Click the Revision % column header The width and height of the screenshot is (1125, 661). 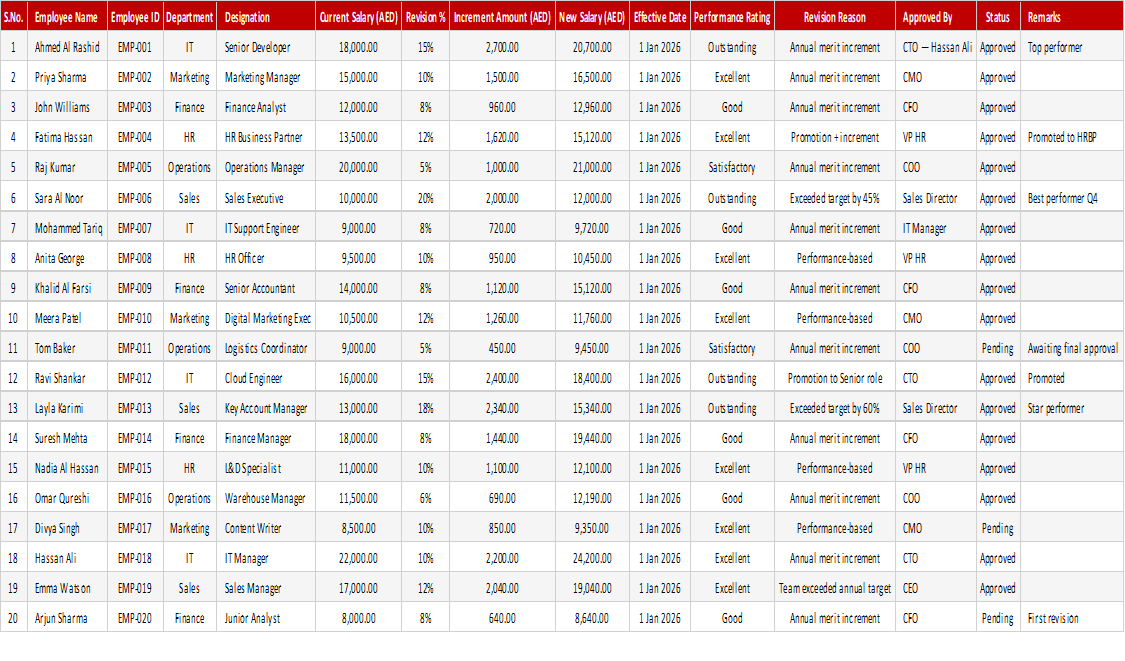(425, 17)
